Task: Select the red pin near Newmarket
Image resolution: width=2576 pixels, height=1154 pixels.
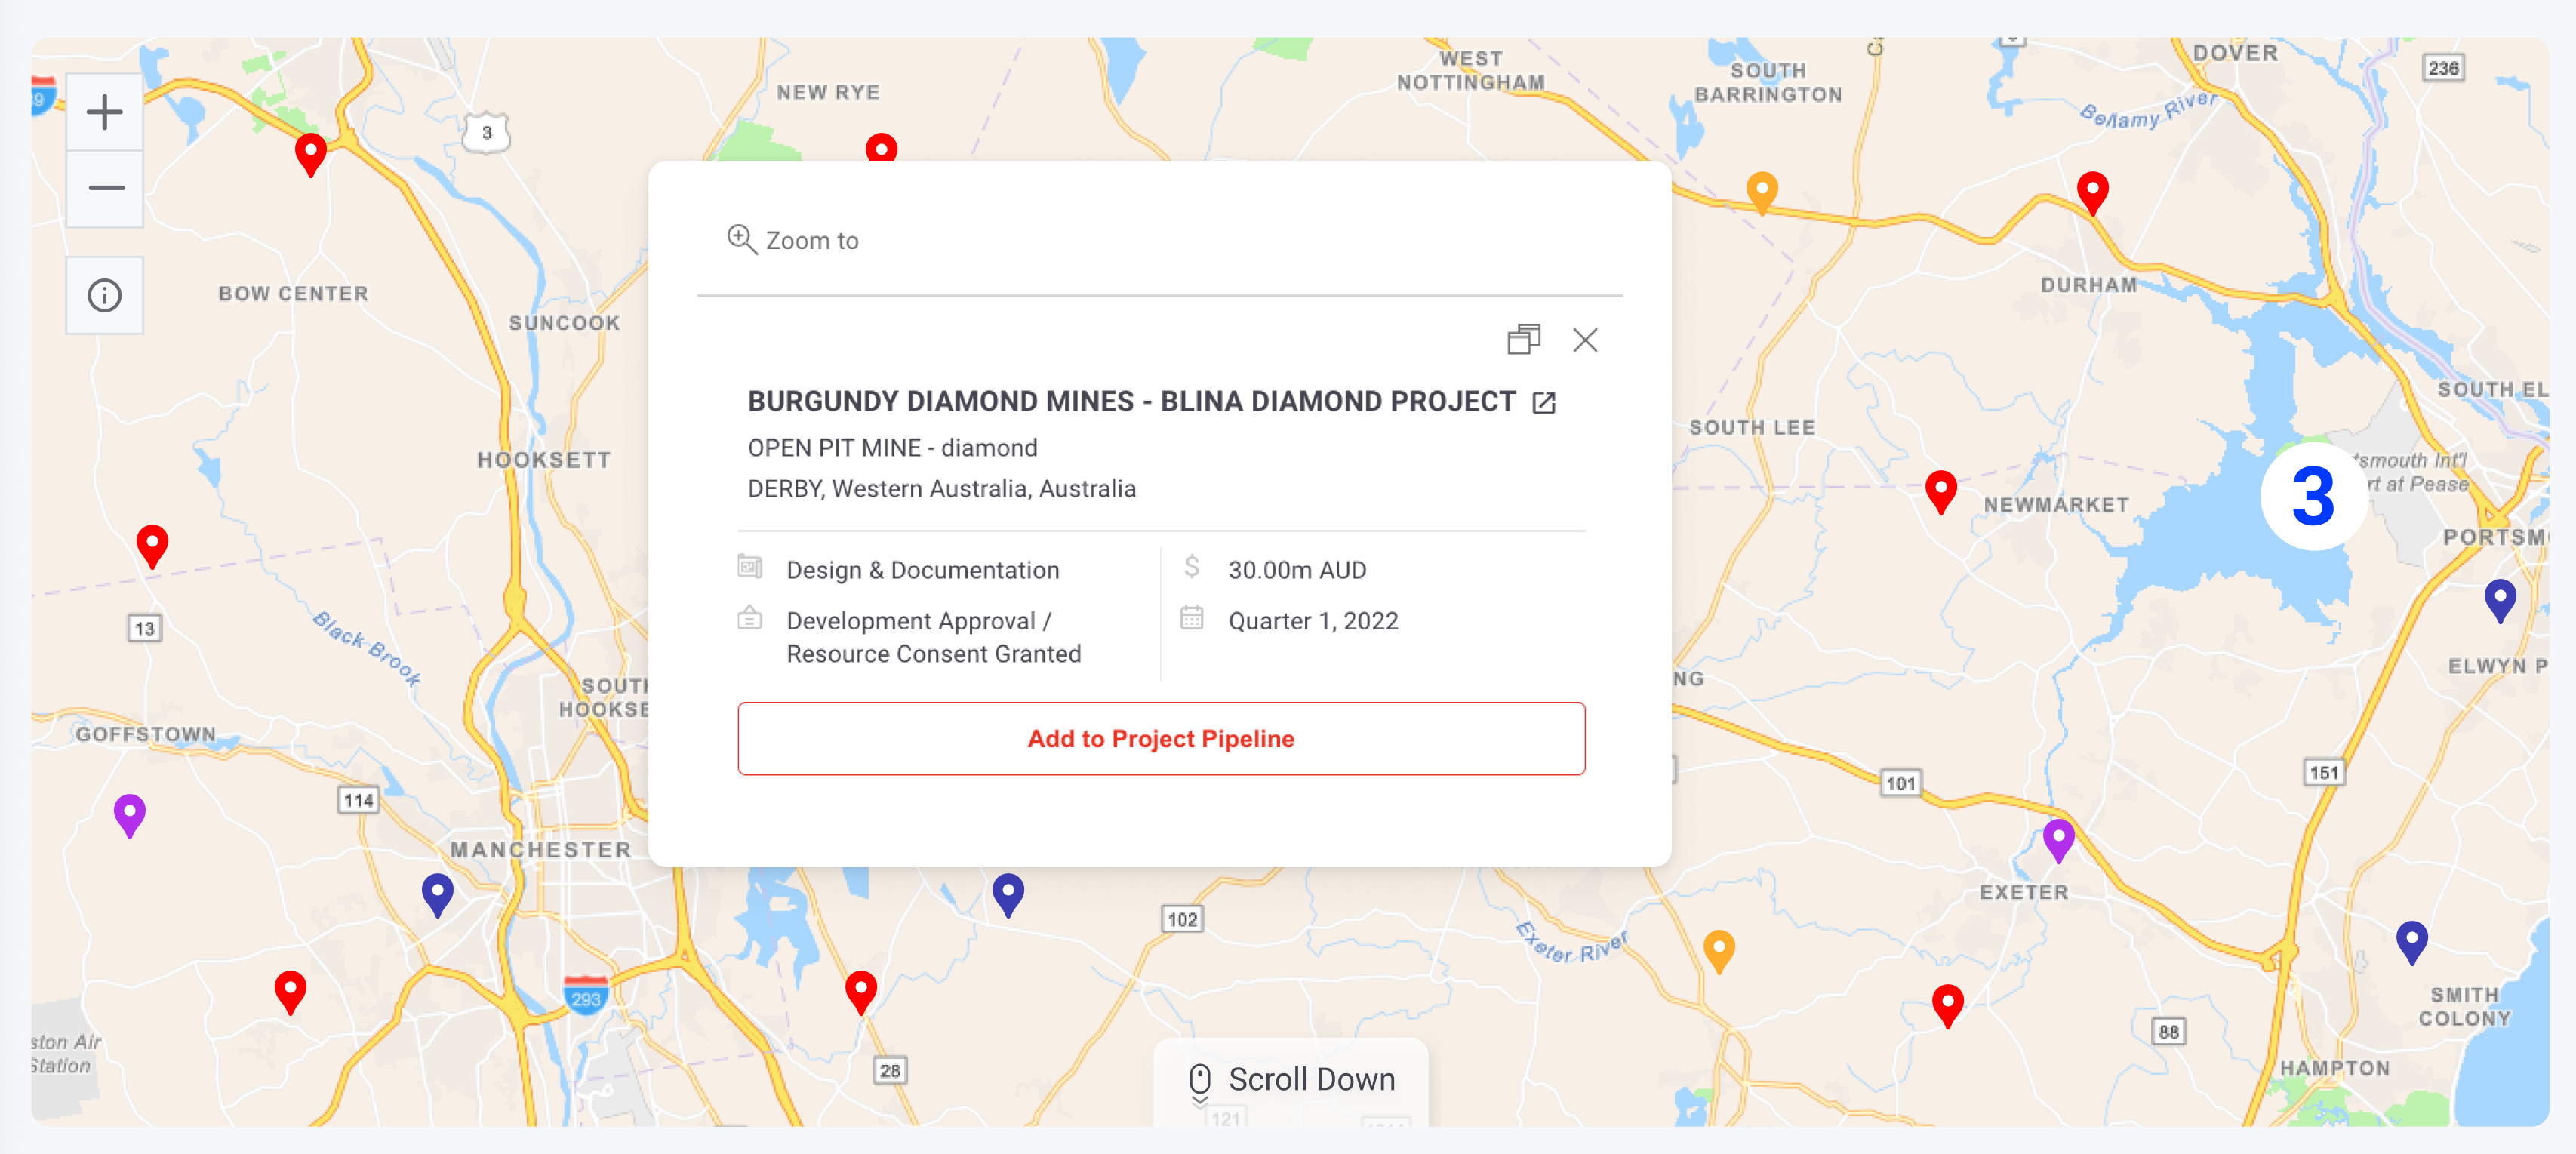Action: [1940, 490]
